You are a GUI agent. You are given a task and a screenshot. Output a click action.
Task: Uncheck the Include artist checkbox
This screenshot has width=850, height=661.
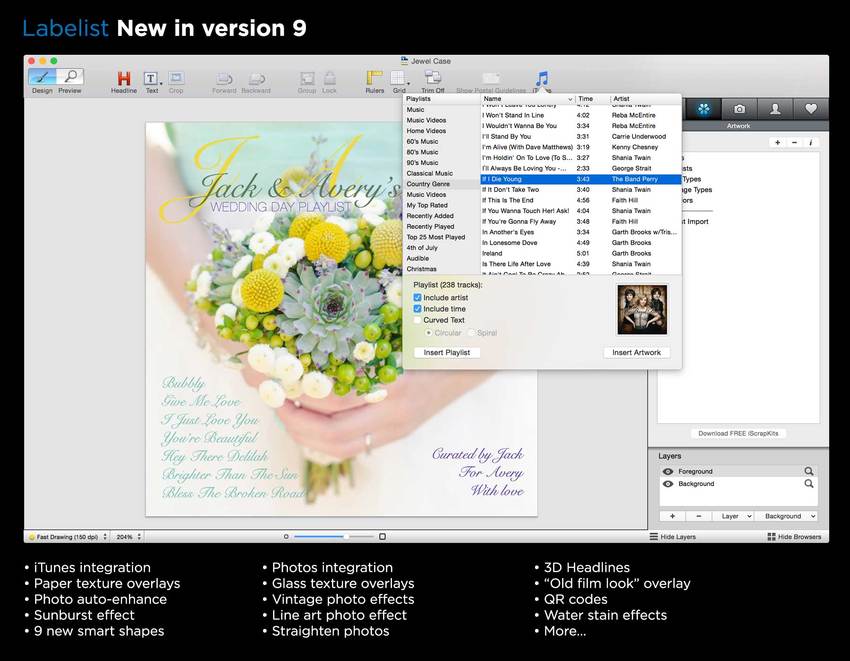point(418,298)
